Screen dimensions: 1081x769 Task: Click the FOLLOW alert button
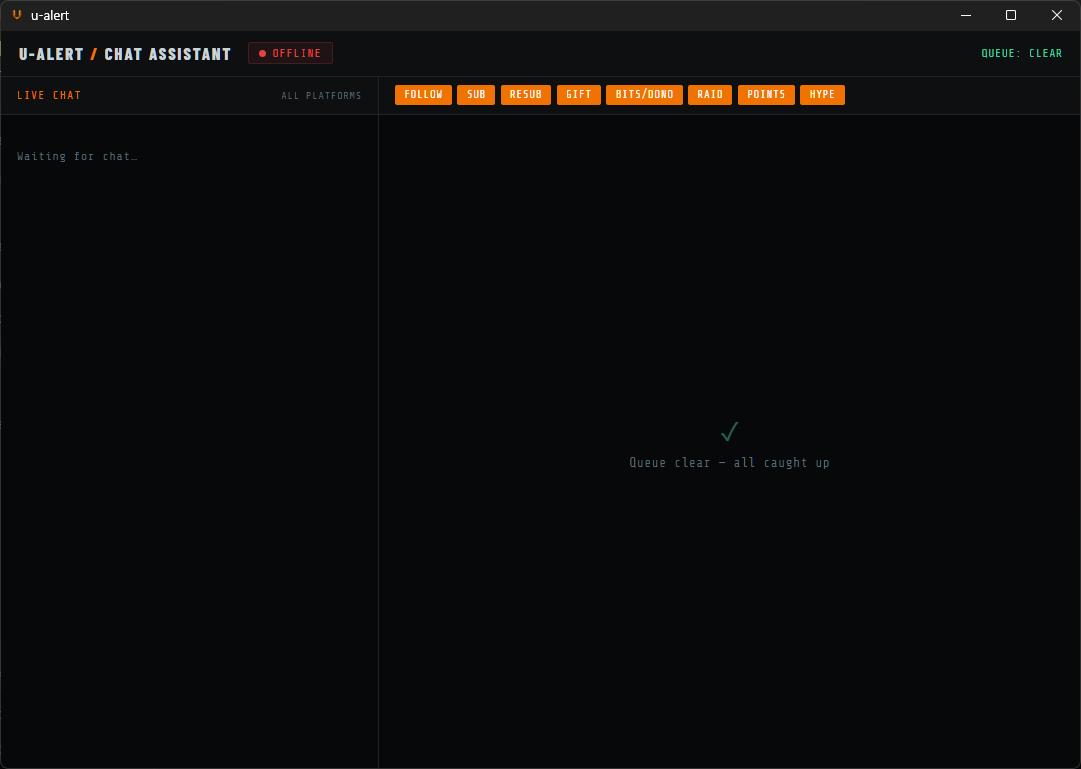click(x=423, y=94)
